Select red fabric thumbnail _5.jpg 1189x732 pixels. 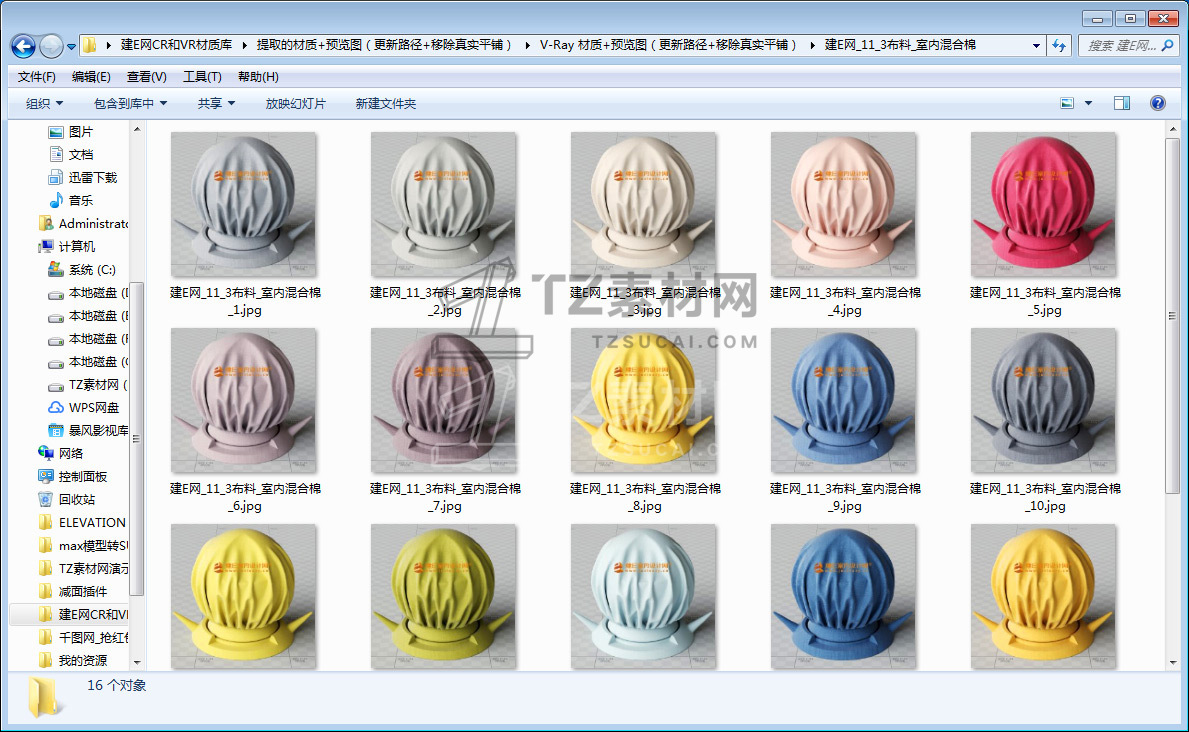coord(1043,204)
